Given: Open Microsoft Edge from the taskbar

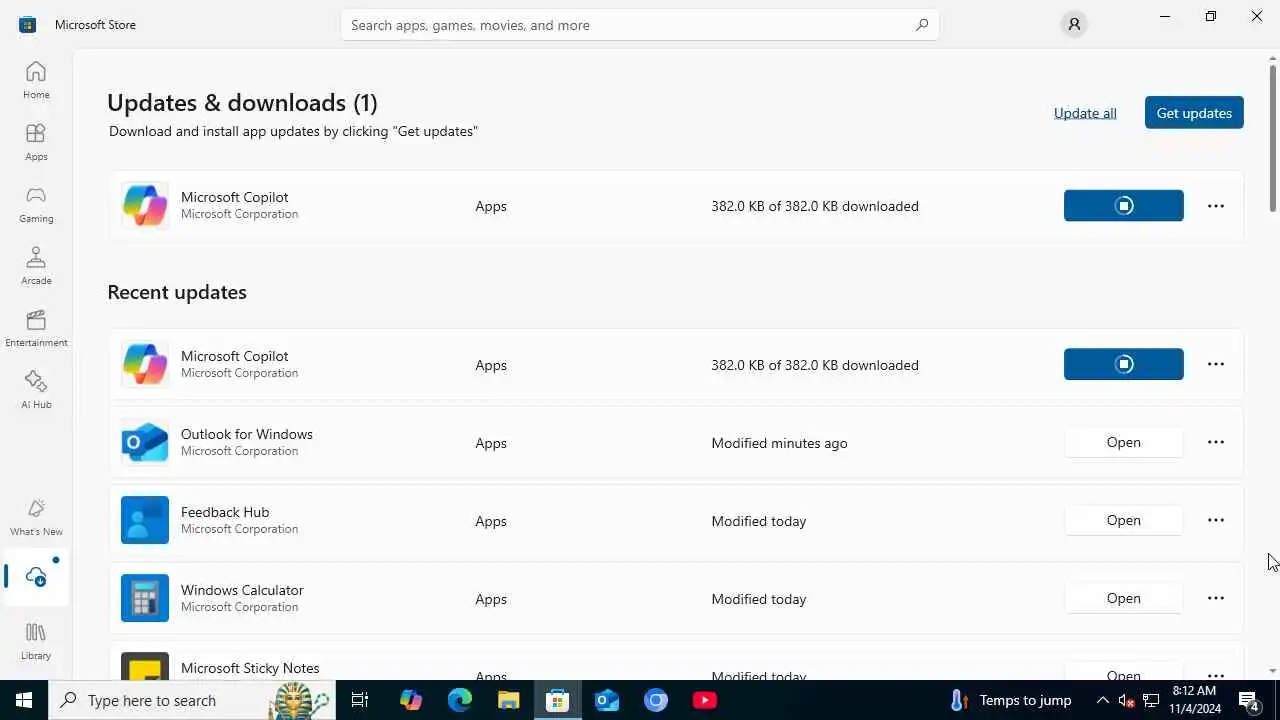Looking at the screenshot, I should 460,700.
